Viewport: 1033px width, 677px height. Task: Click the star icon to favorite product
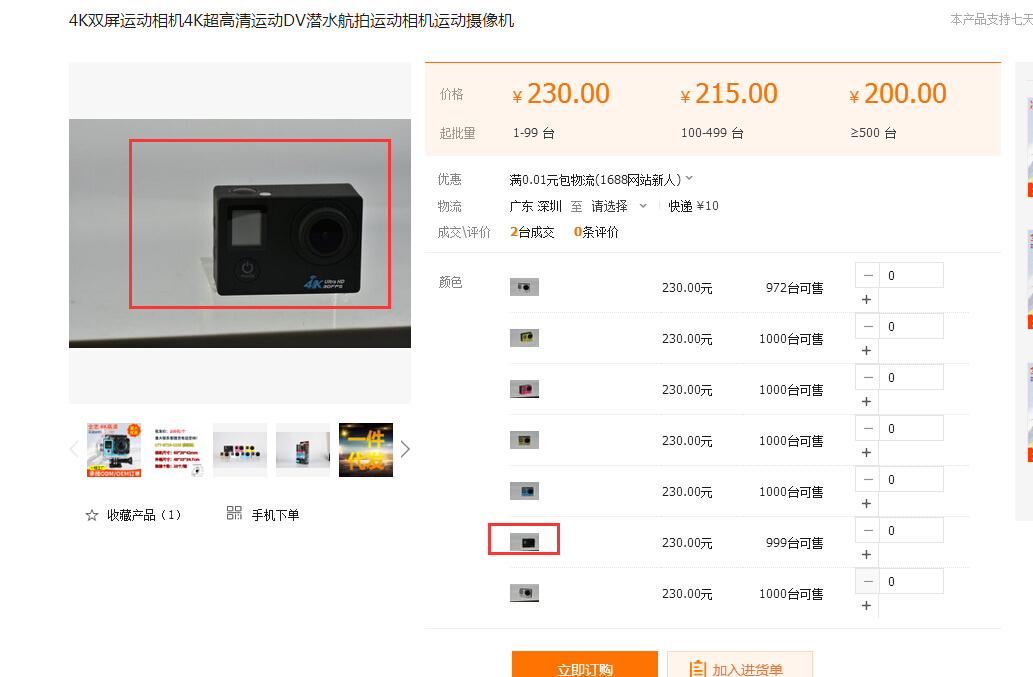pos(92,515)
